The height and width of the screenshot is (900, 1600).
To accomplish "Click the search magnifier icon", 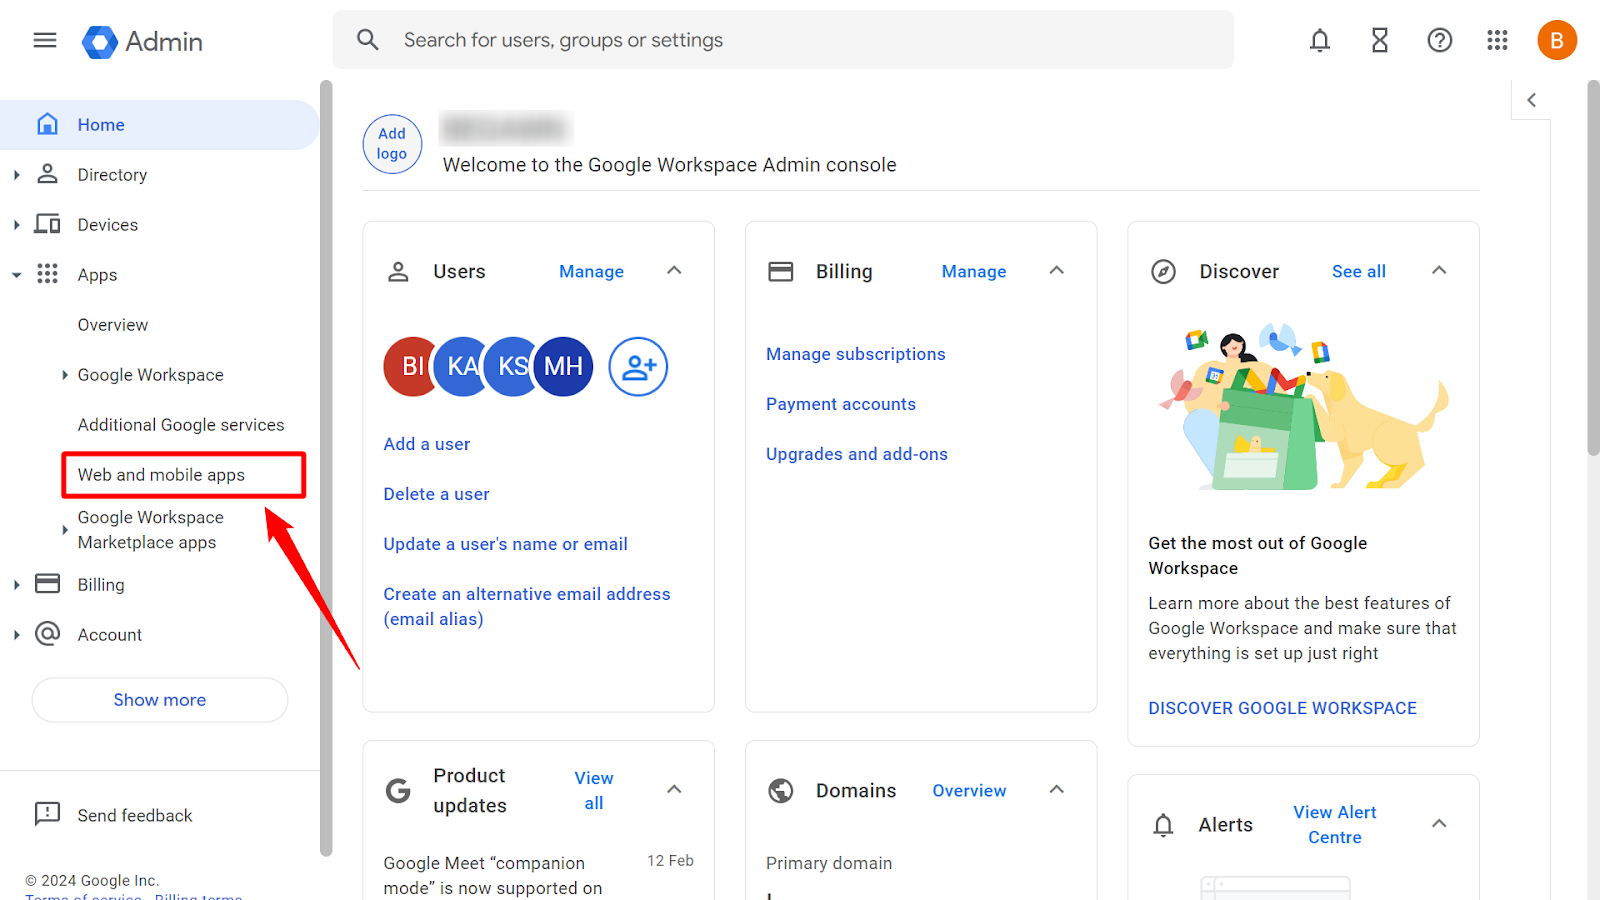I will coord(368,40).
